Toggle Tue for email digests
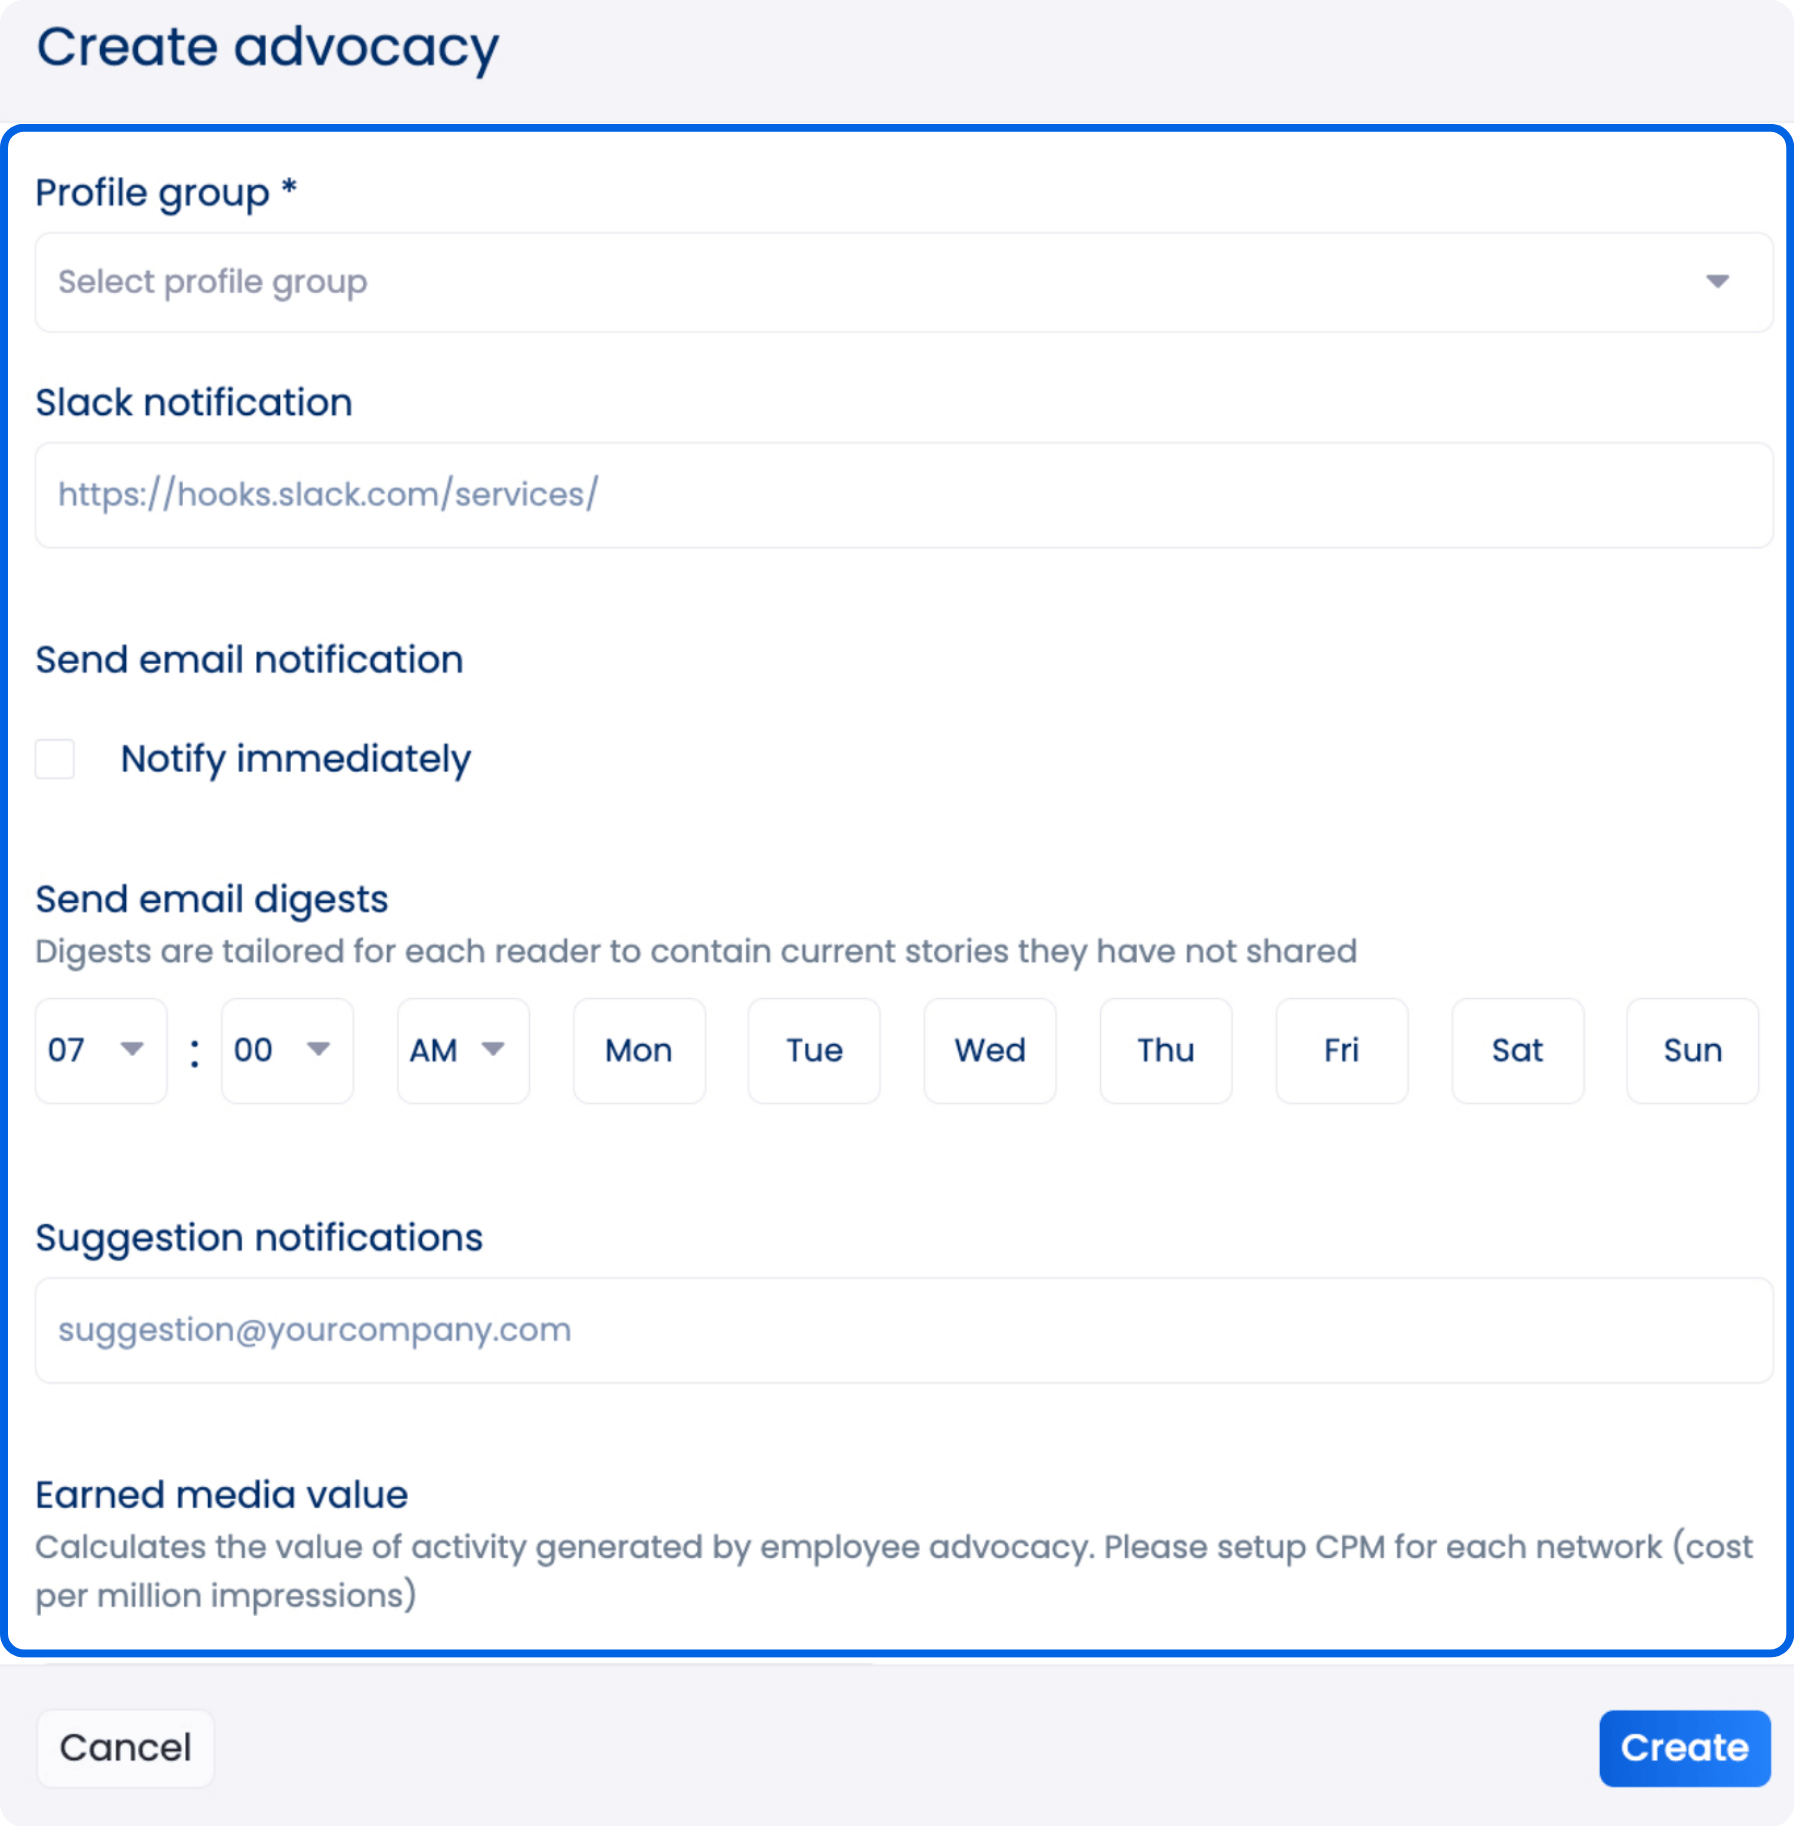Screen dimensions: 1796x1828 click(x=814, y=1051)
